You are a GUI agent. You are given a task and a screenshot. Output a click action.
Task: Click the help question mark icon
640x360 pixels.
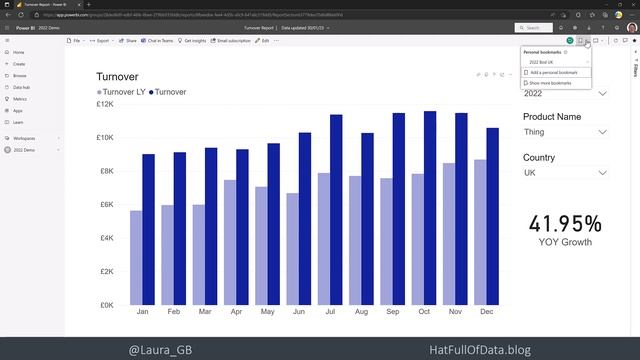(602, 28)
